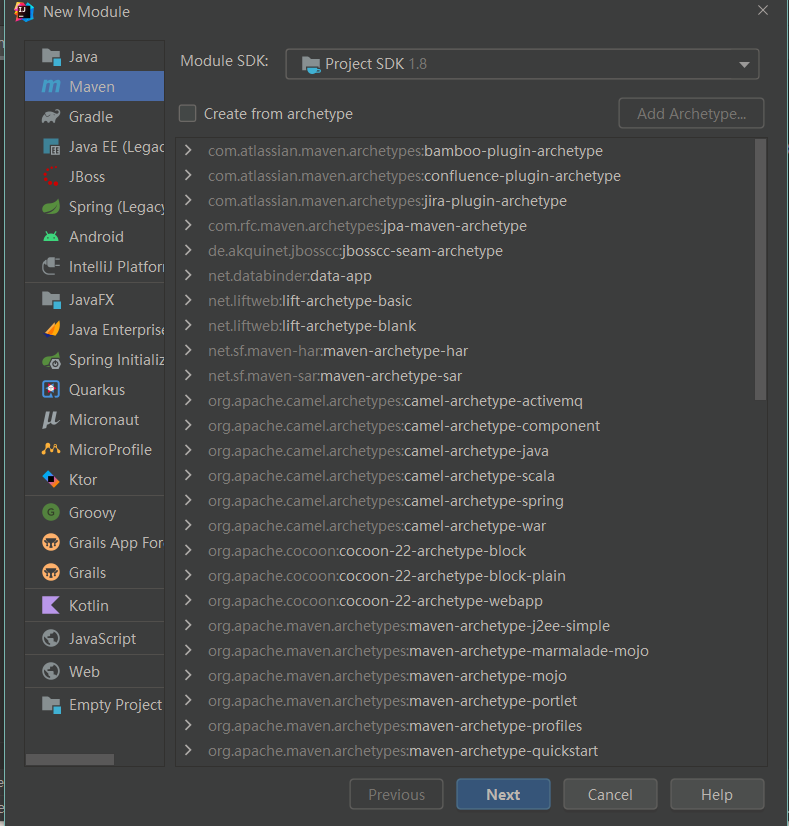Click the Web globe icon
Viewport: 789px width, 826px height.
[x=51, y=671]
